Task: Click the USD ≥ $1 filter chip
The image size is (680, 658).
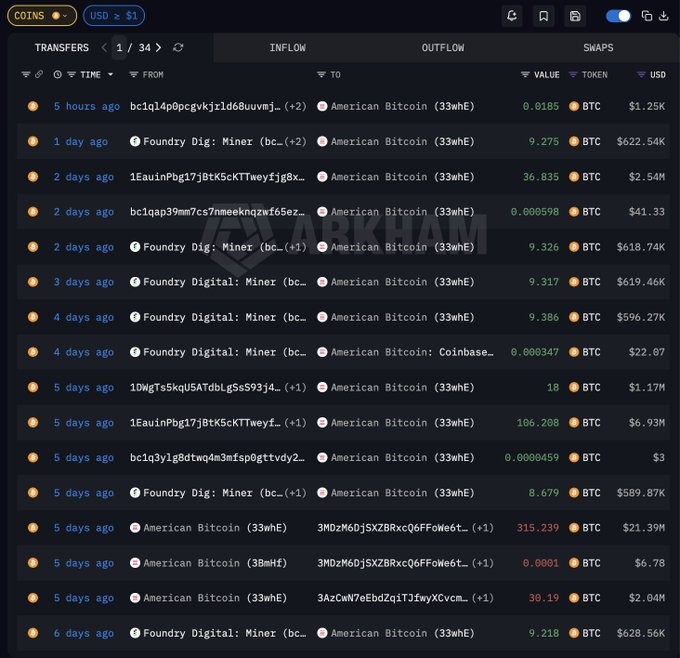Action: coord(114,16)
